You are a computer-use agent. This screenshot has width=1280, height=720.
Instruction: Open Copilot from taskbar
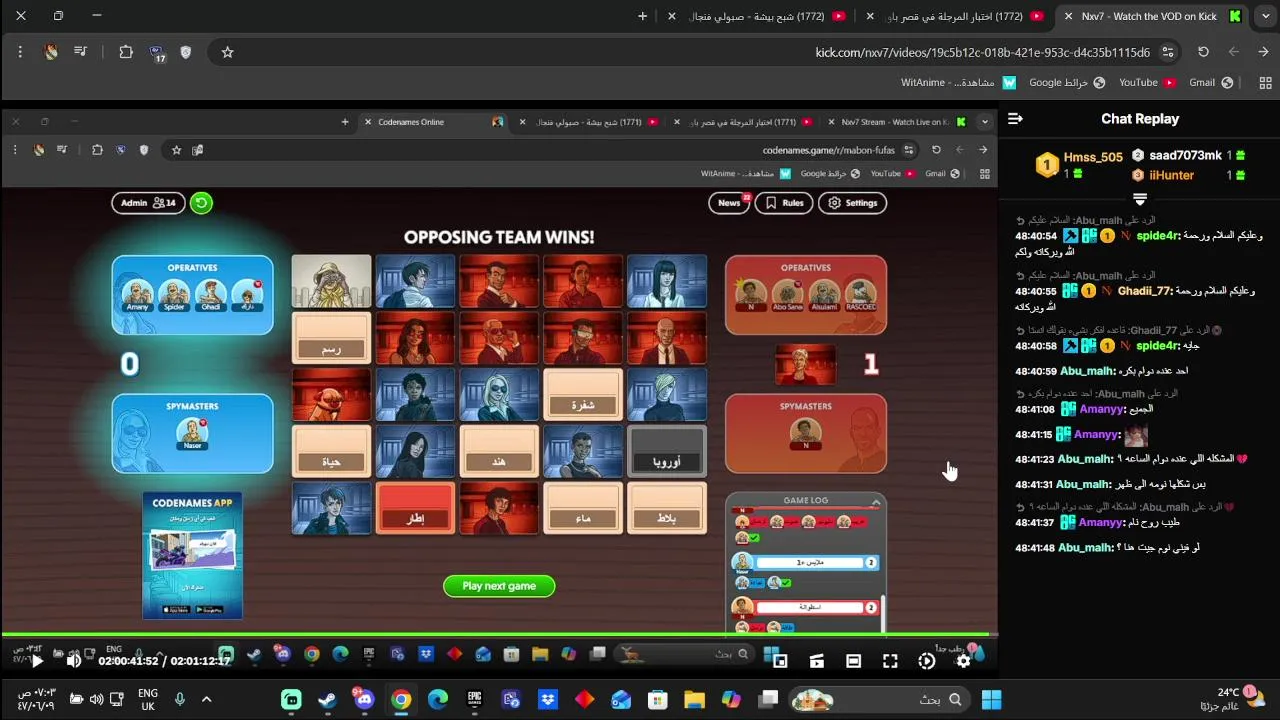click(x=731, y=699)
